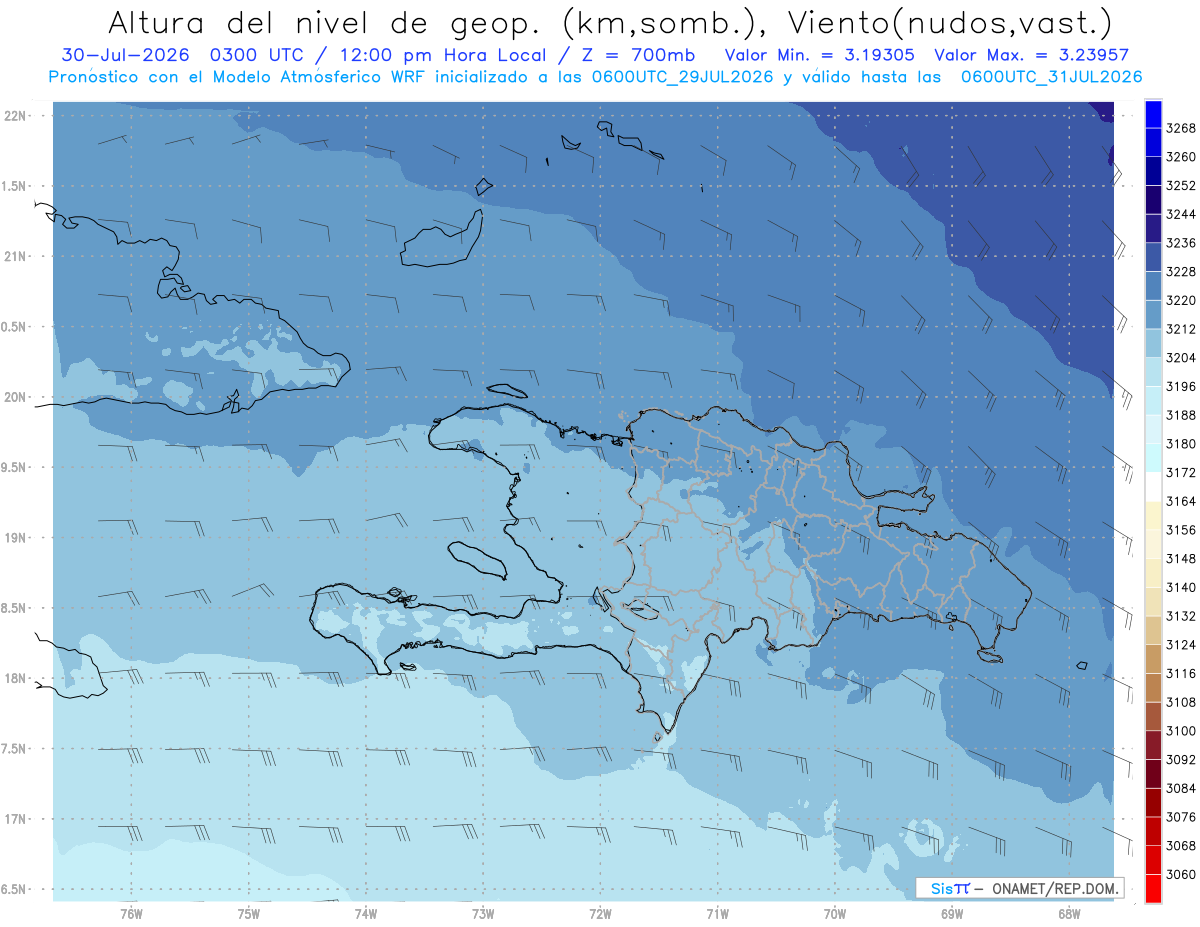The height and width of the screenshot is (927, 1200).
Task: Click the '68W' longitude axis label
Action: click(1069, 914)
